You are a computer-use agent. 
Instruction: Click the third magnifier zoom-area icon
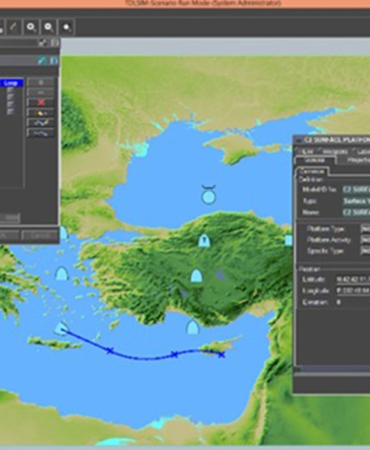(x=67, y=27)
